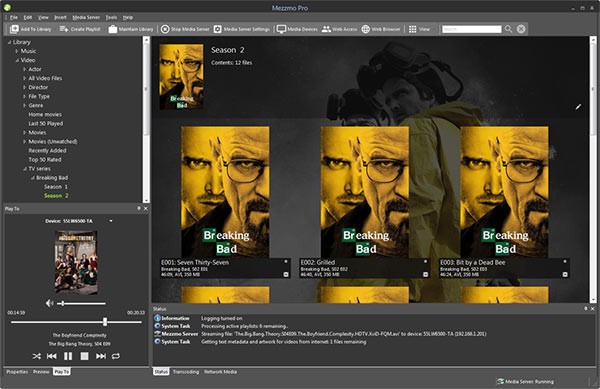Collapse the Breaking Bad node
The height and width of the screenshot is (389, 600).
tap(32, 178)
